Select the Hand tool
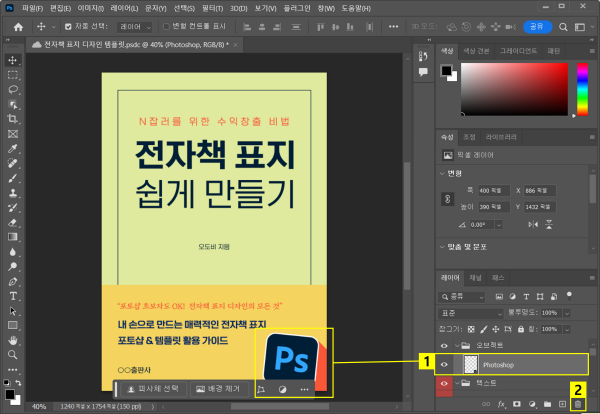Image resolution: width=600 pixels, height=414 pixels. tap(13, 339)
